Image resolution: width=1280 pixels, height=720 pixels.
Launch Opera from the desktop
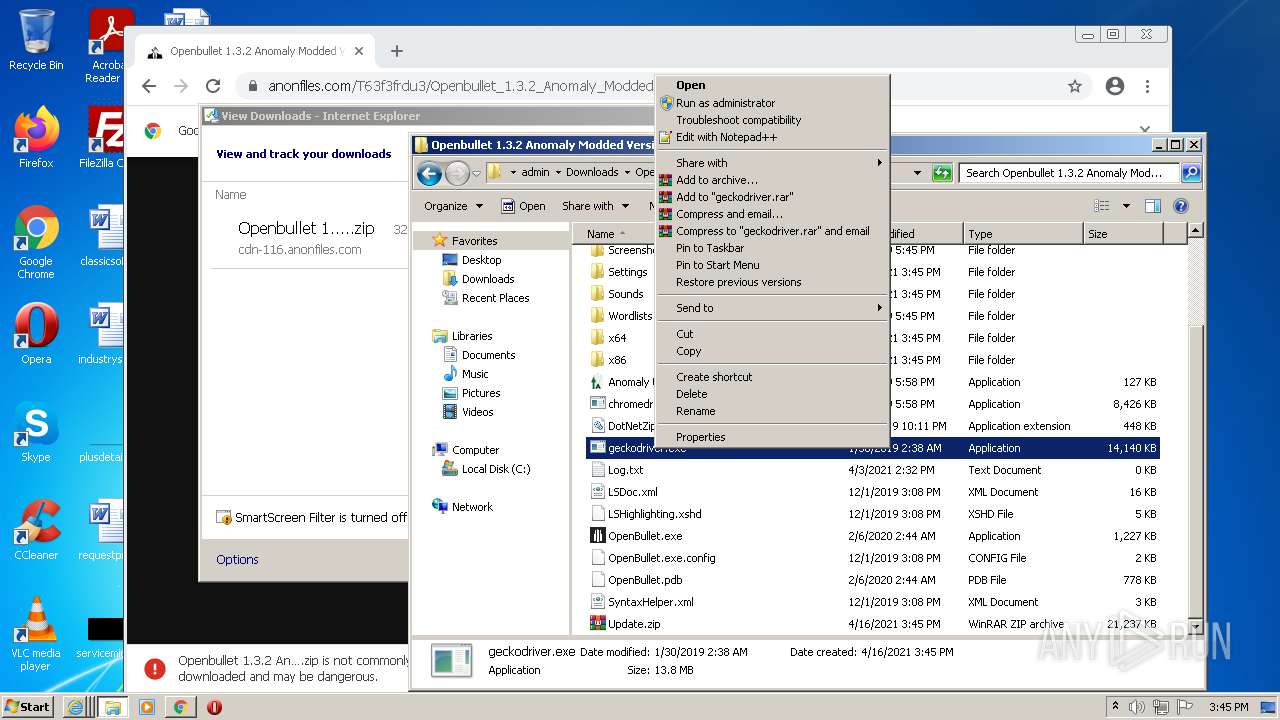point(36,333)
